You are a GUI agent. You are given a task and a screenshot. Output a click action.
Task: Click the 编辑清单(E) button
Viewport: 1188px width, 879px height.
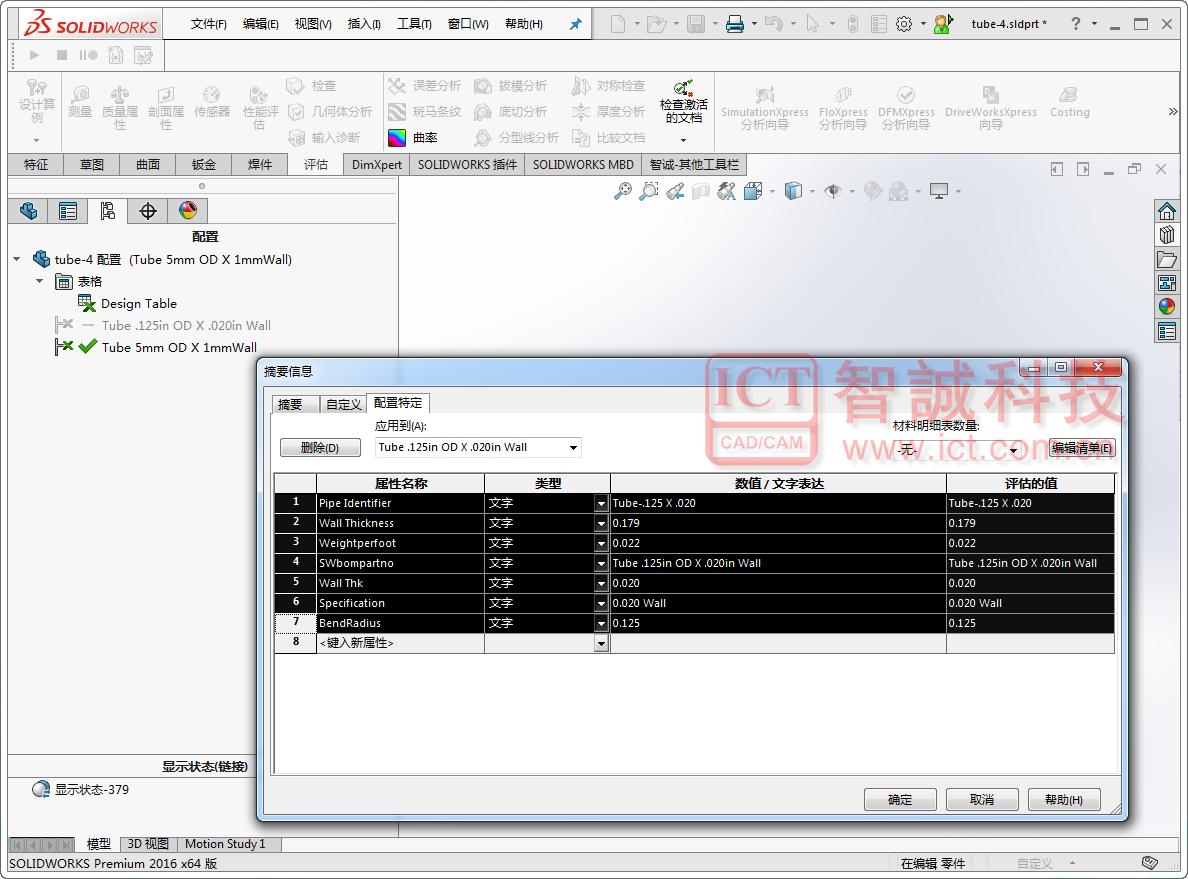coord(1081,448)
